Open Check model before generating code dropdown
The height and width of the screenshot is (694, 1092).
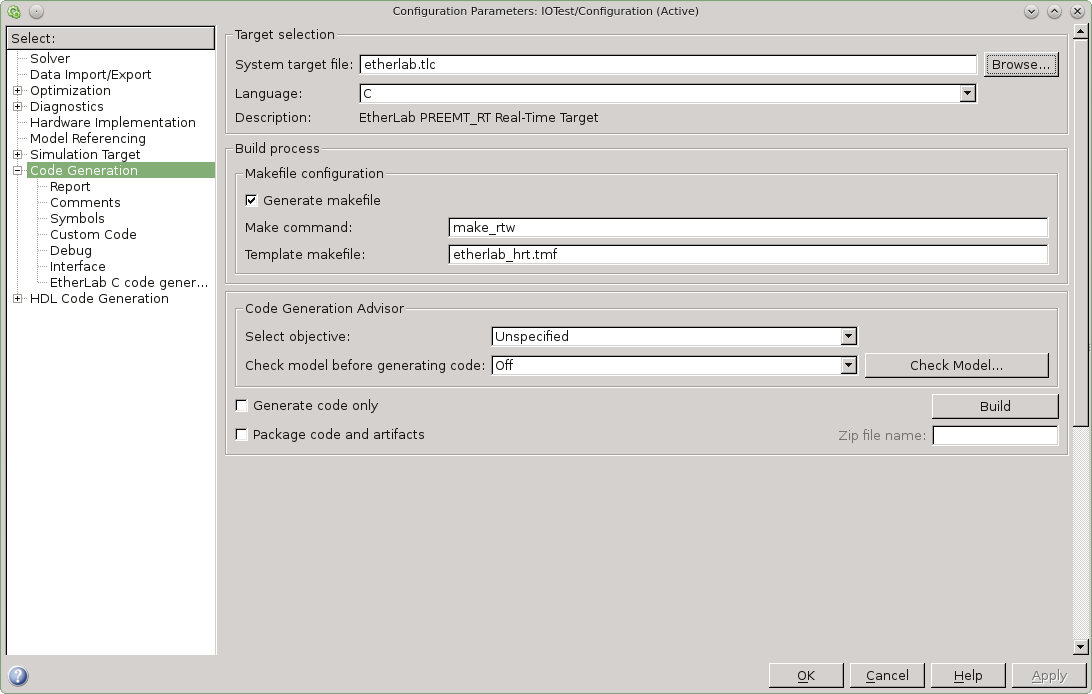click(848, 366)
